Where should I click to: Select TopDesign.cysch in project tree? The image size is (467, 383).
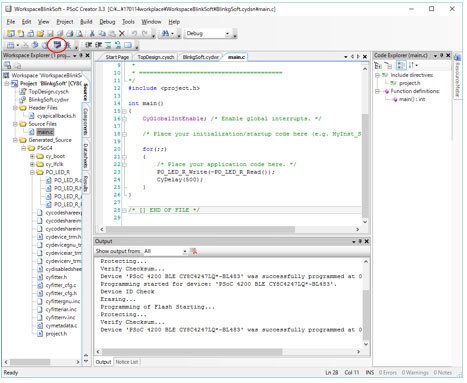[49, 92]
